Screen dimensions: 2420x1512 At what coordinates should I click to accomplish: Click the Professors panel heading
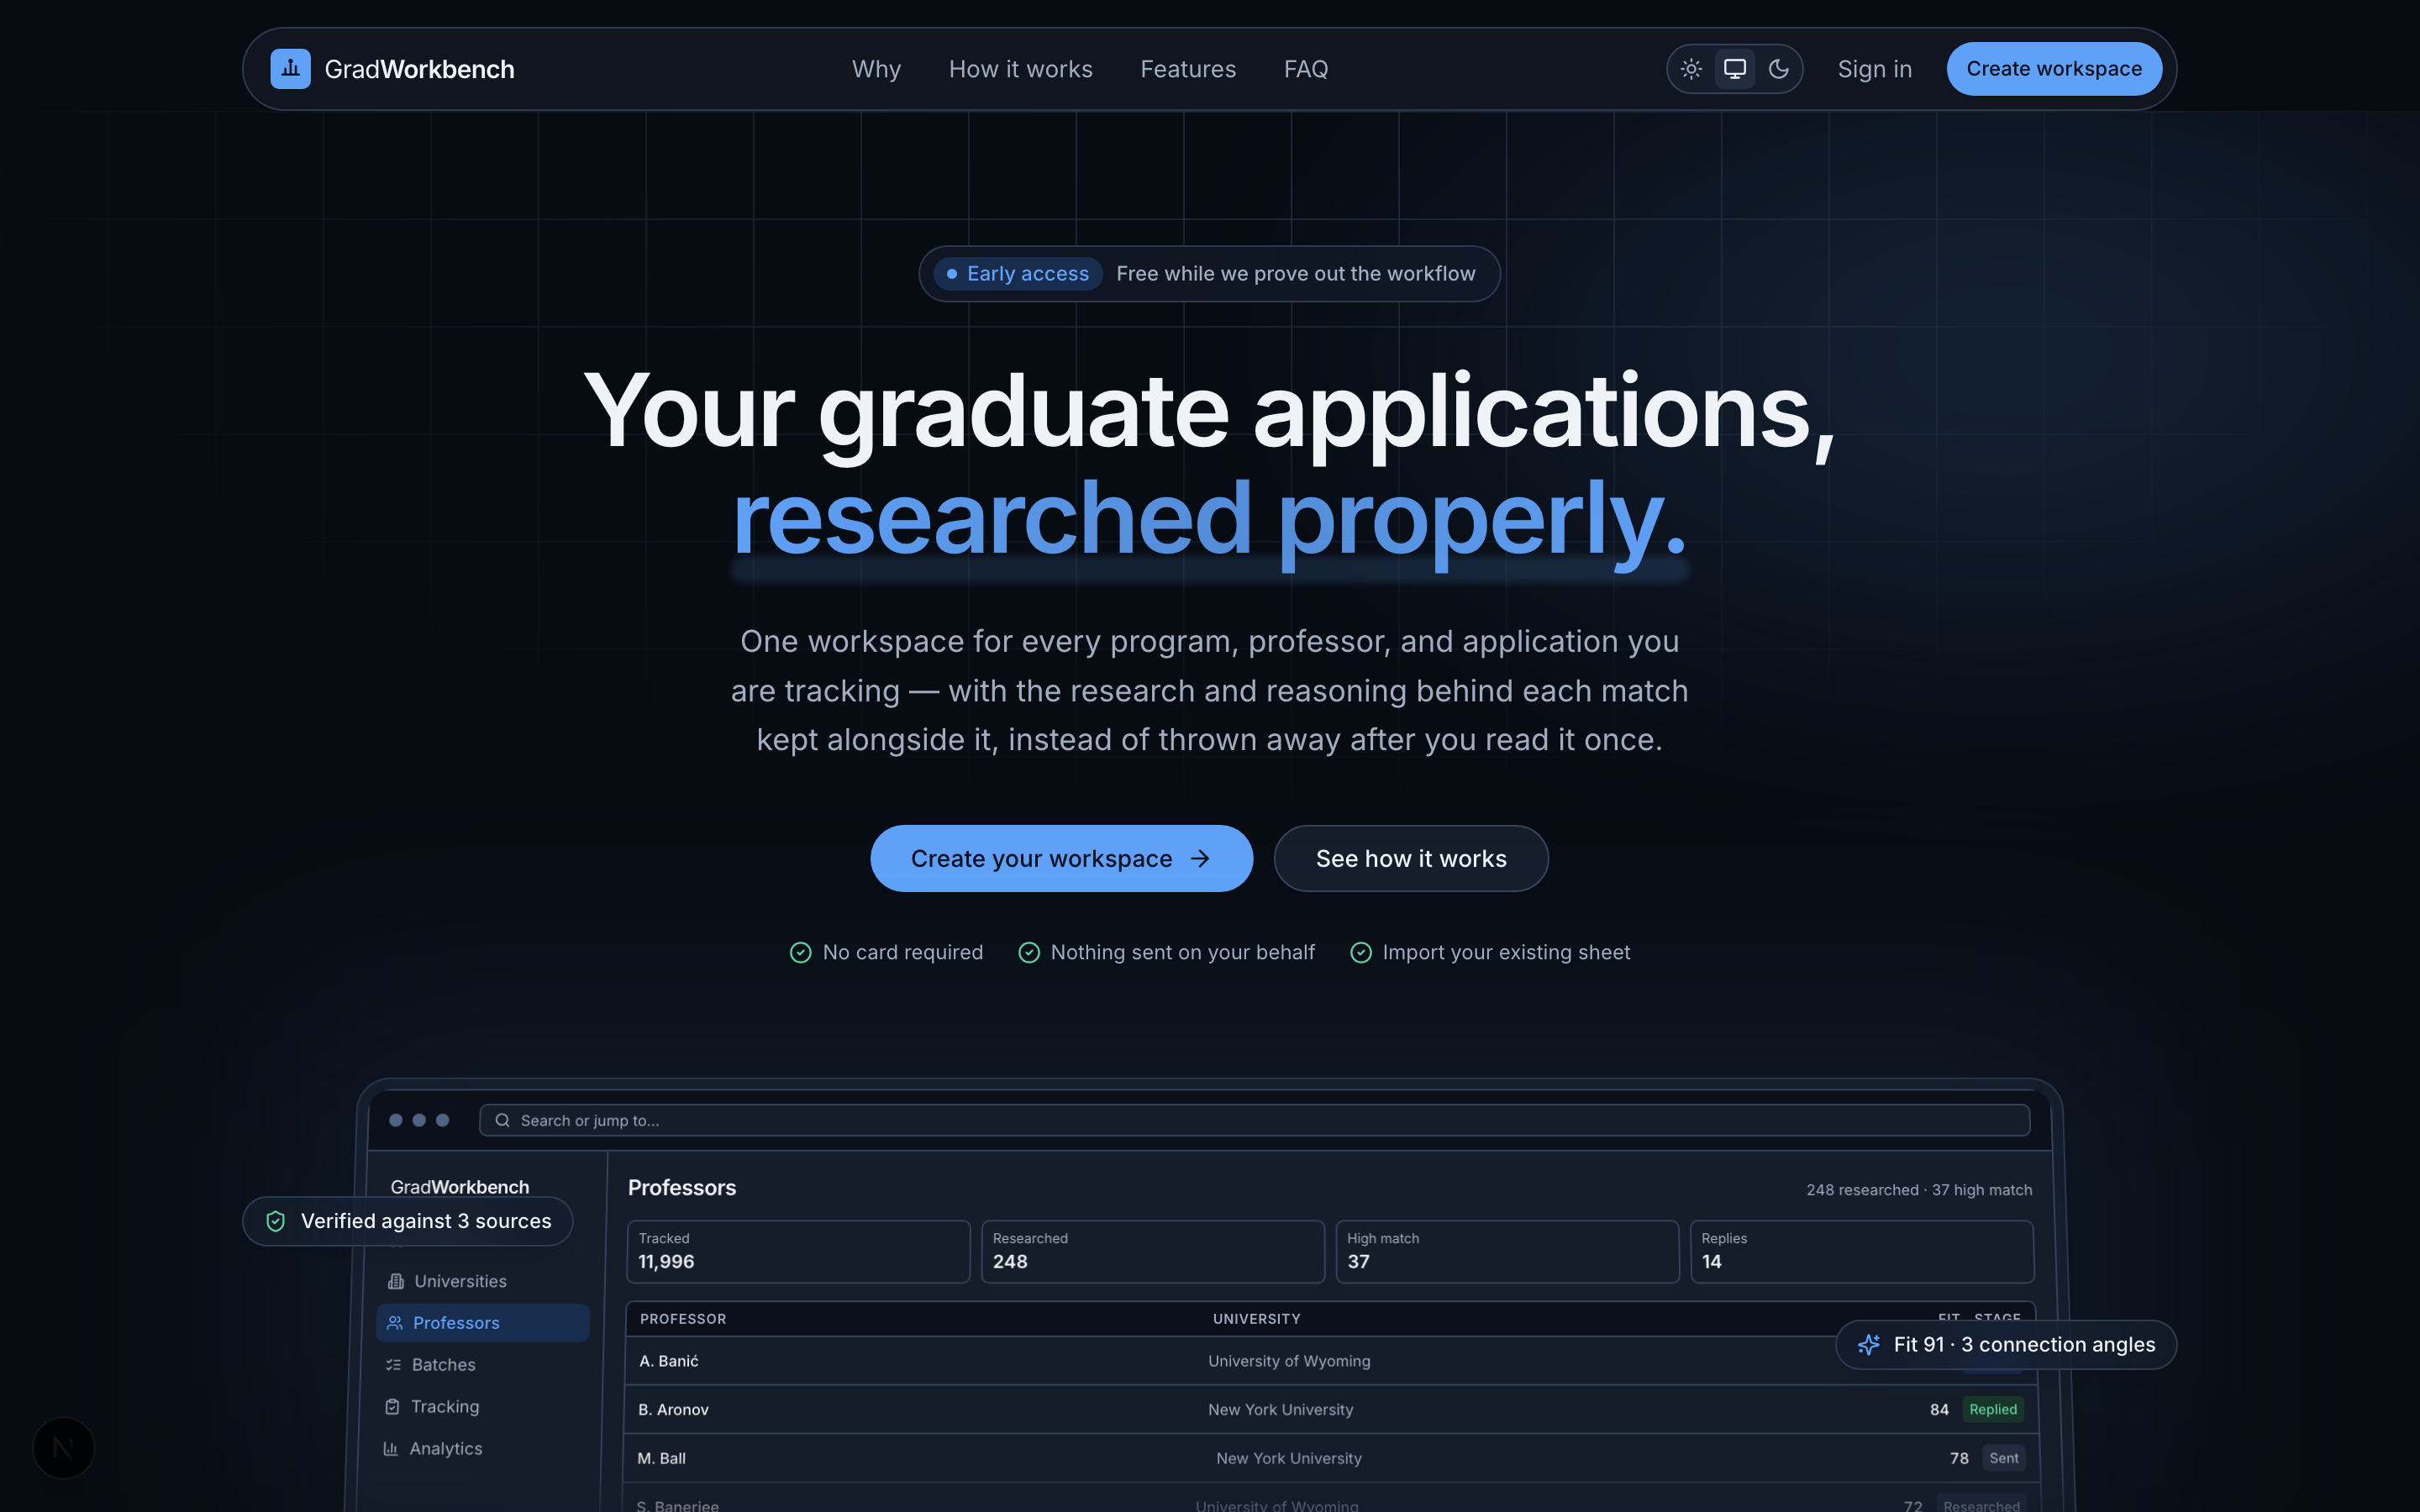pyautogui.click(x=682, y=1188)
